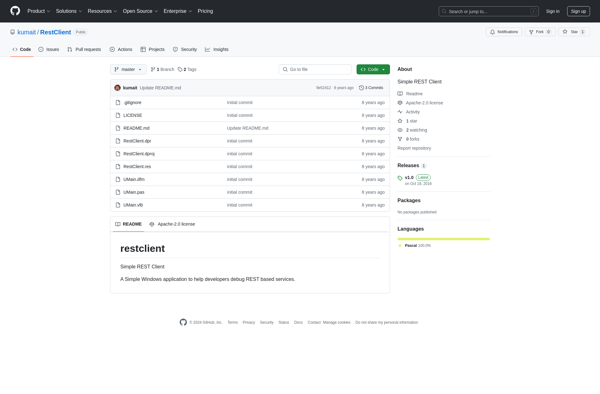Open the green Code dropdown button

tap(373, 69)
